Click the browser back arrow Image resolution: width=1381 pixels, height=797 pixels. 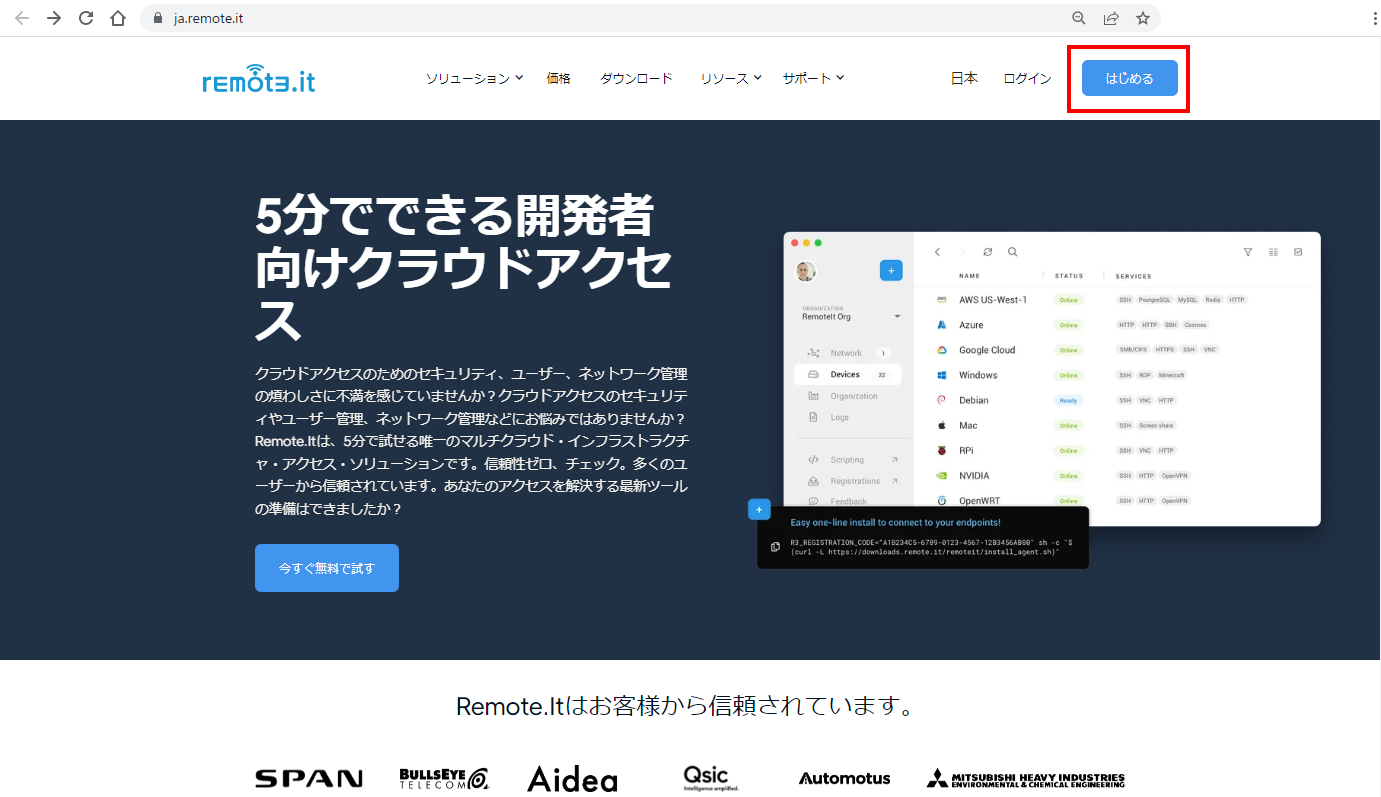tap(22, 18)
